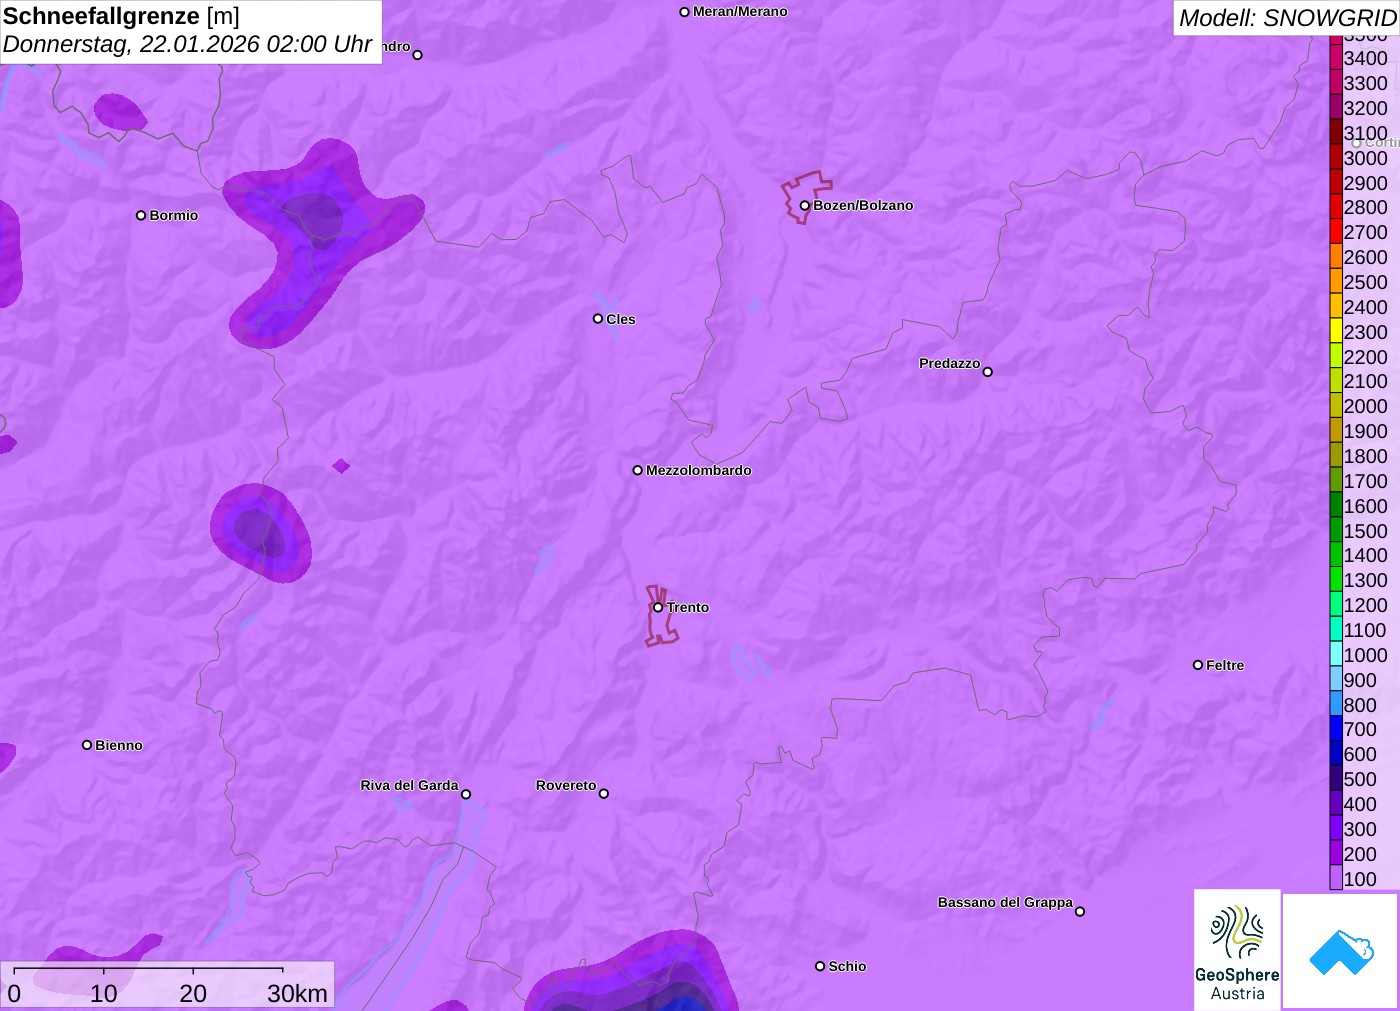The height and width of the screenshot is (1011, 1400).
Task: Click the Riva del Garda label
Action: (x=409, y=785)
